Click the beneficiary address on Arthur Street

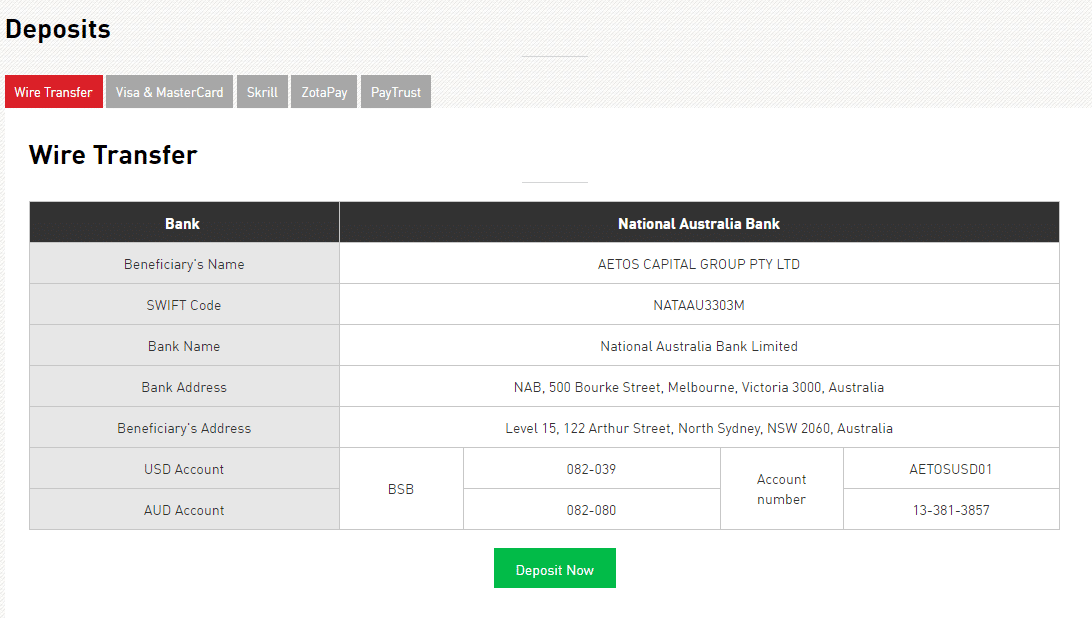[698, 428]
